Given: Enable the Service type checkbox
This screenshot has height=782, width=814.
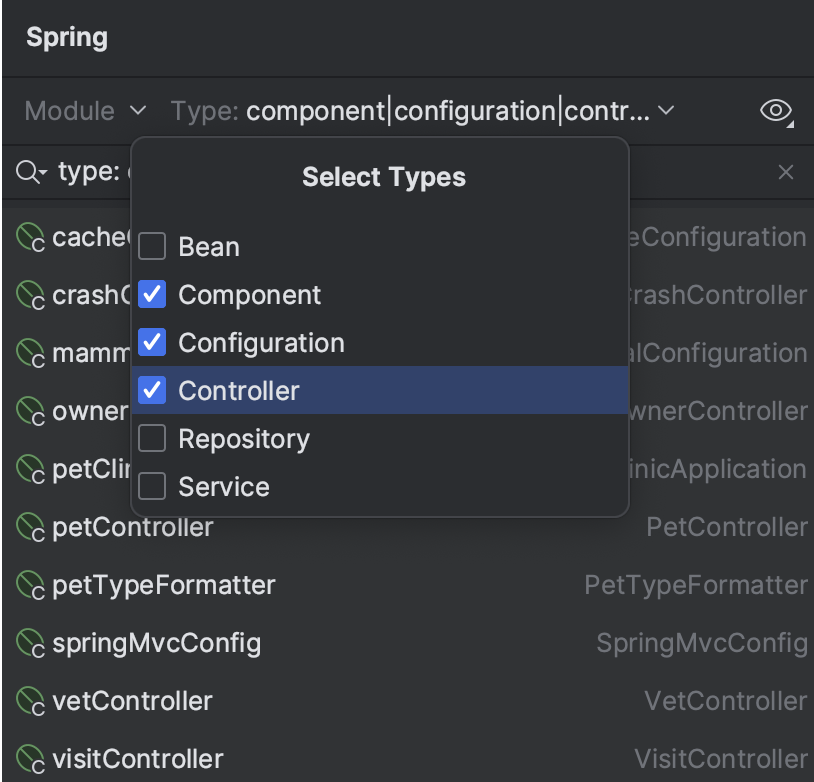Looking at the screenshot, I should click(152, 486).
